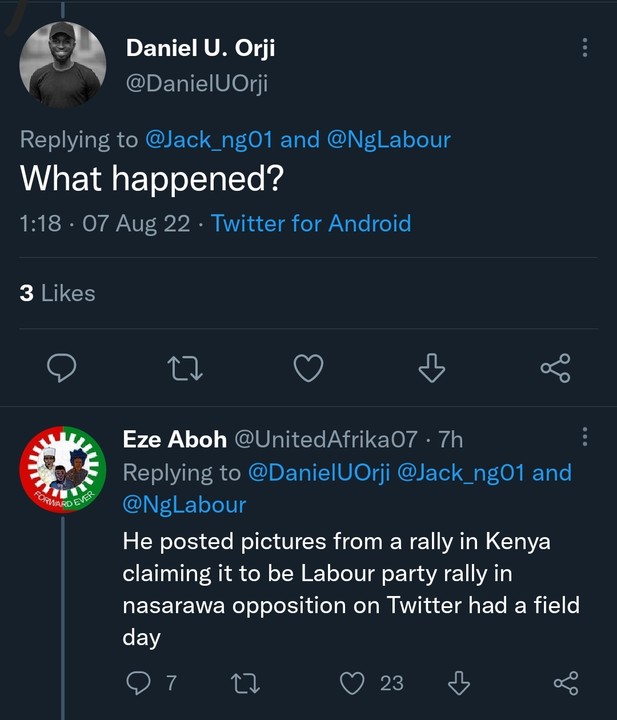The image size is (617, 720).
Task: Reply to Daniel U. Orji's tweet
Action: (x=62, y=369)
